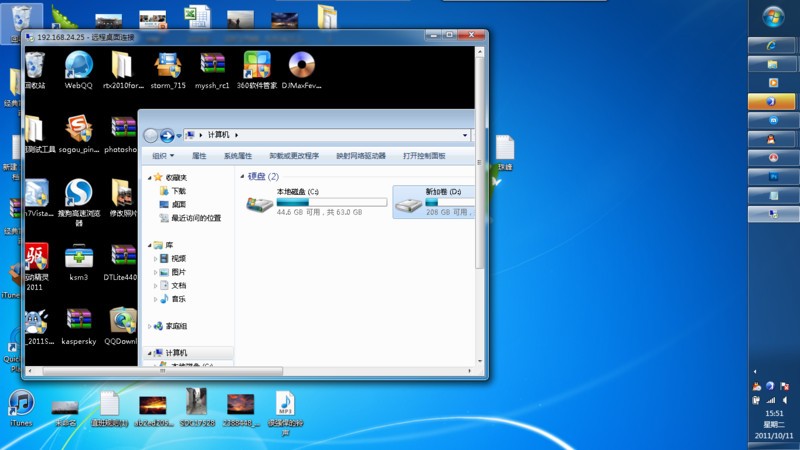This screenshot has width=800, height=450.
Task: Click 打开控制面板 in toolbar
Action: pyautogui.click(x=424, y=156)
